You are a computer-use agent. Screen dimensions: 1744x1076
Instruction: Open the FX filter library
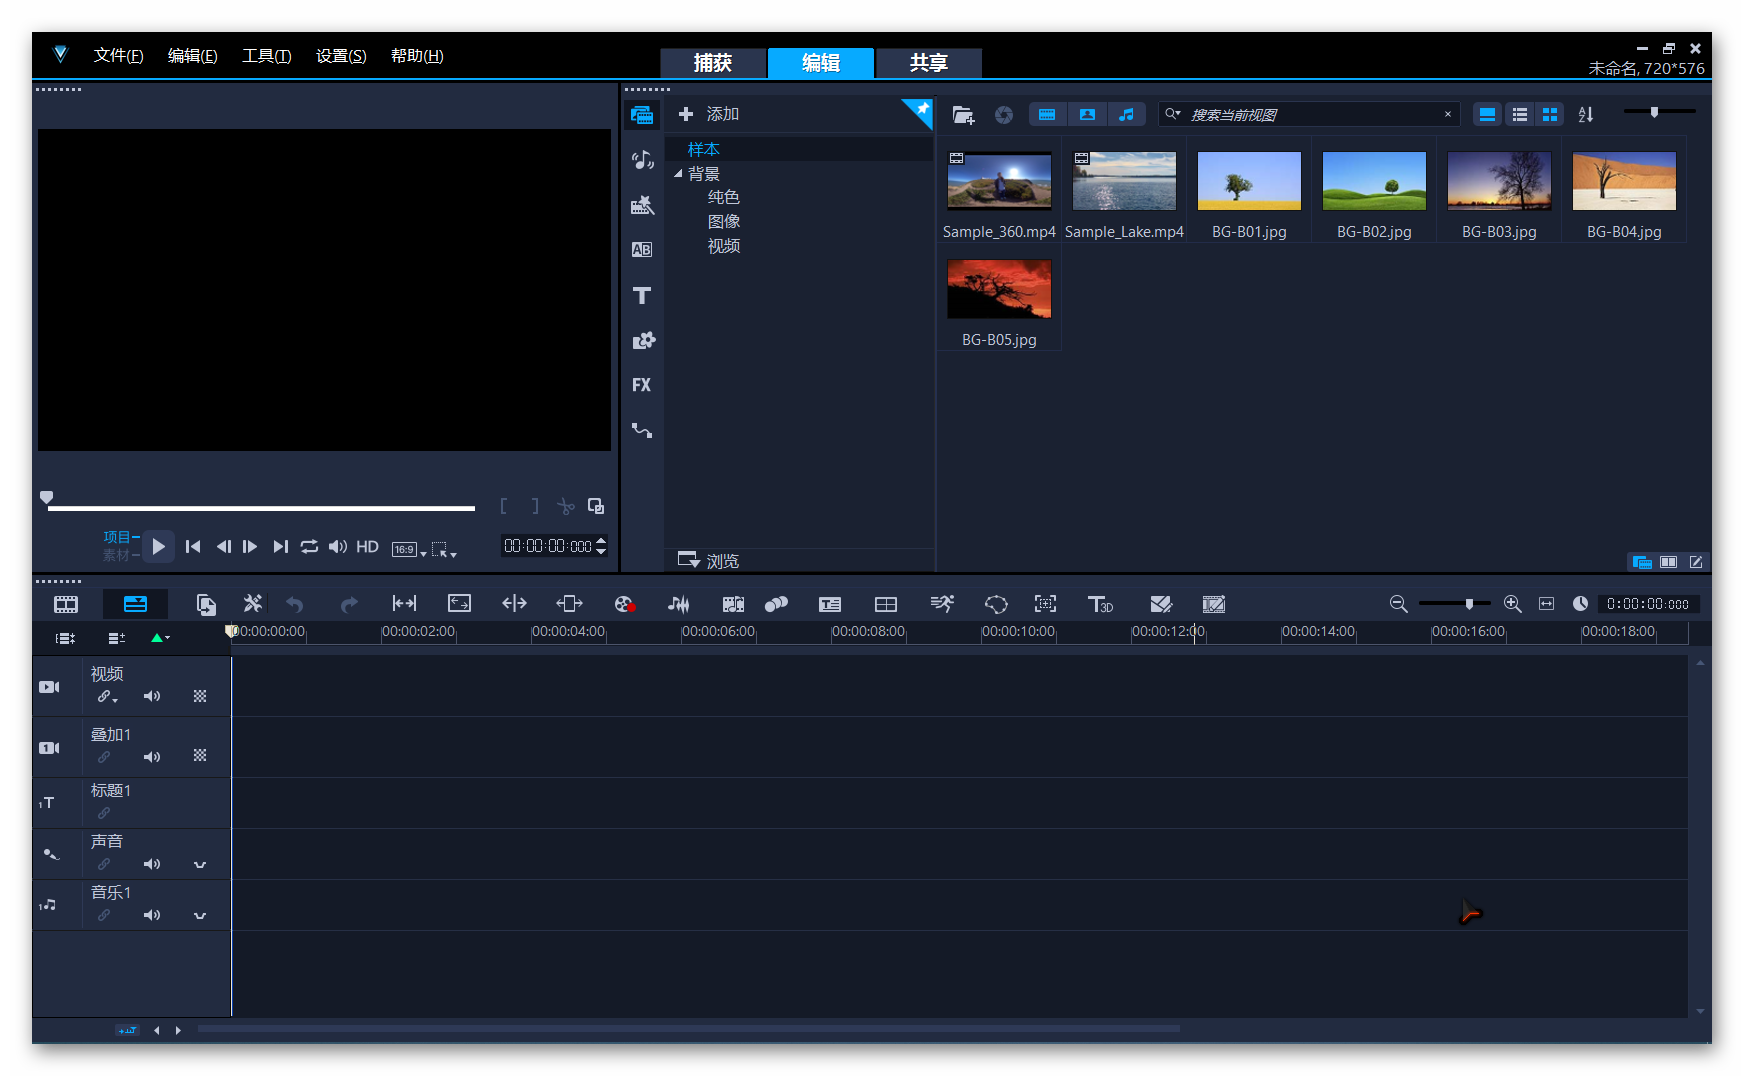[x=642, y=385]
